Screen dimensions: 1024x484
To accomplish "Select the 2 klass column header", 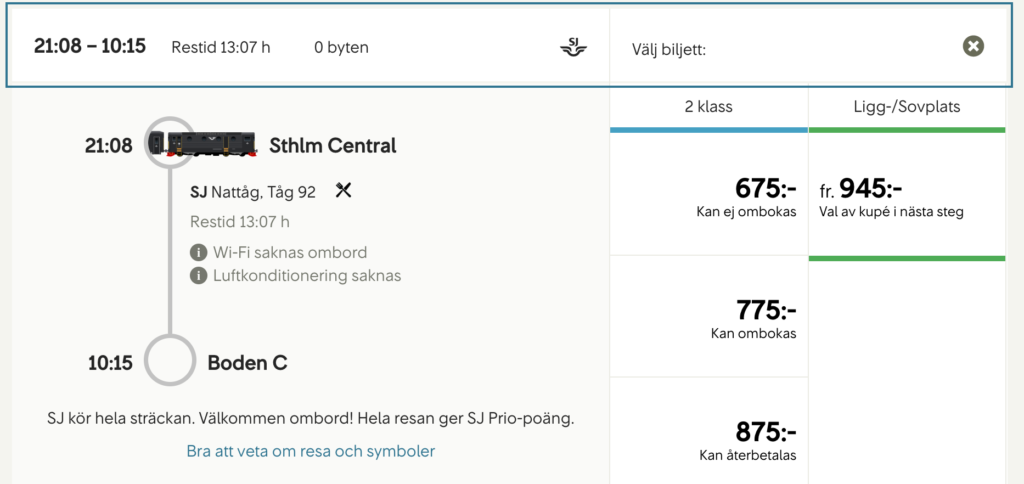I will pyautogui.click(x=709, y=107).
